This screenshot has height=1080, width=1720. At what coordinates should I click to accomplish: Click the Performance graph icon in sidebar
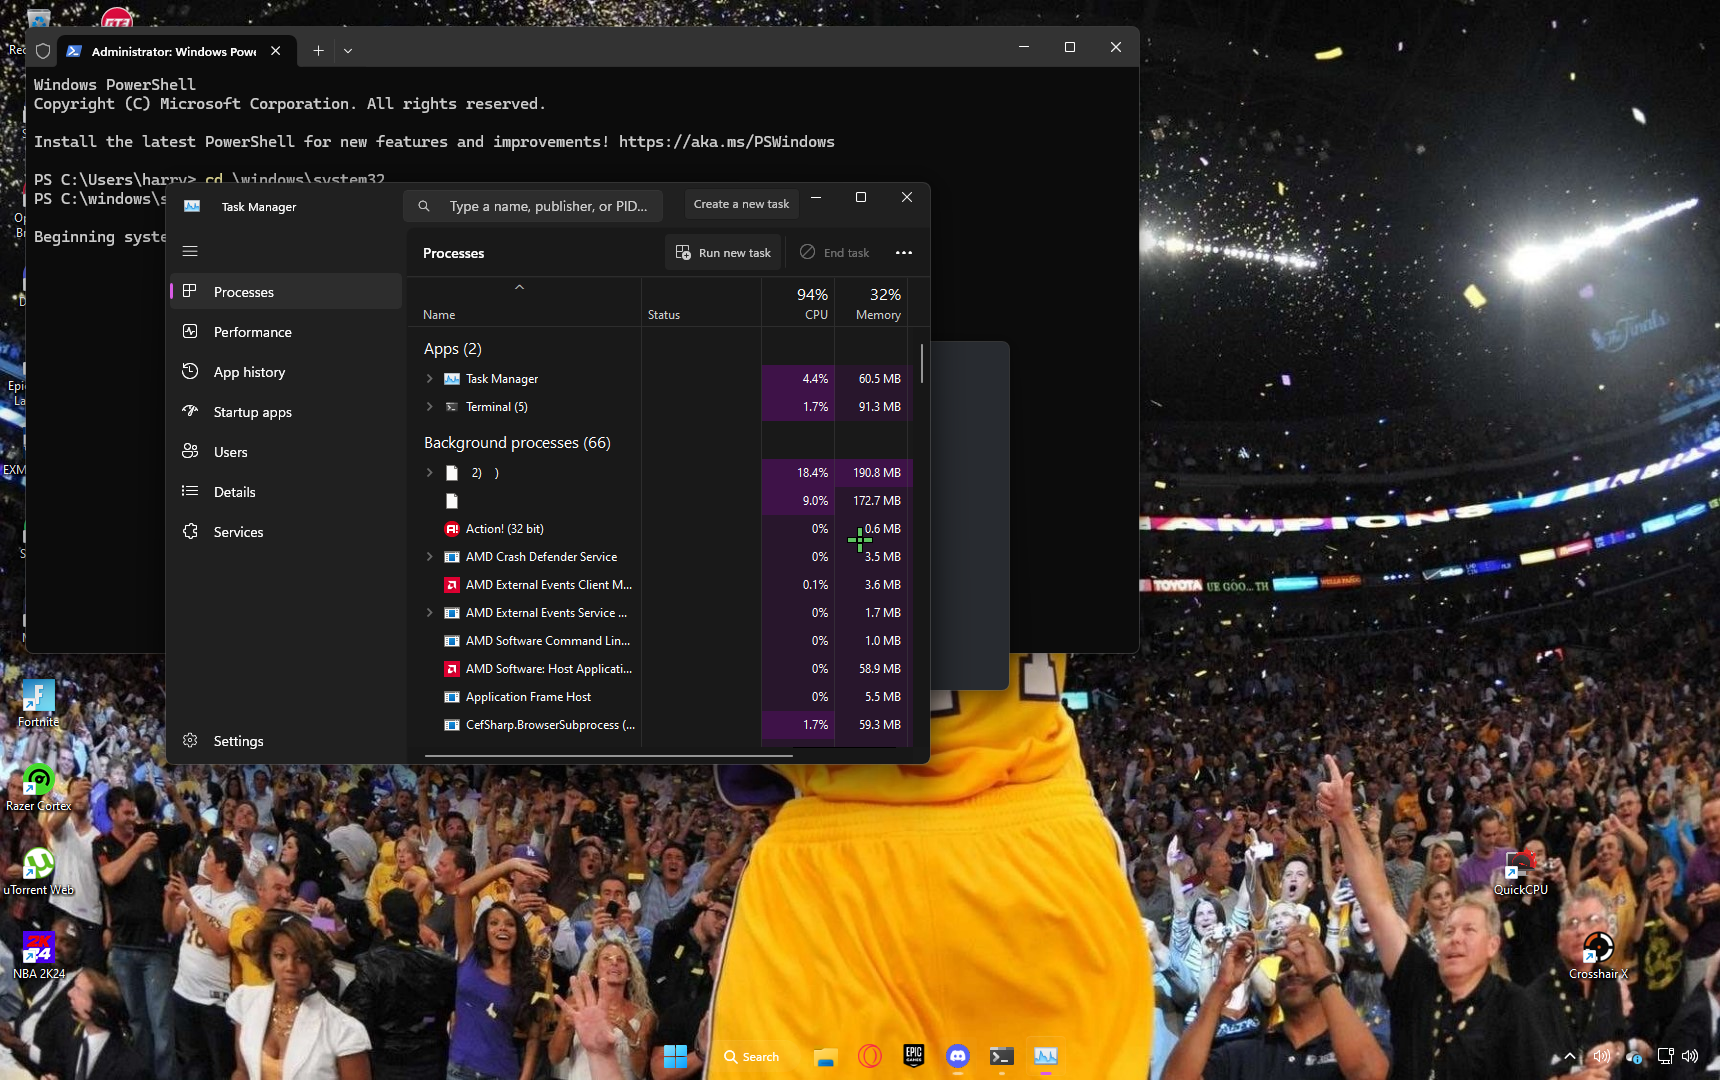point(190,331)
